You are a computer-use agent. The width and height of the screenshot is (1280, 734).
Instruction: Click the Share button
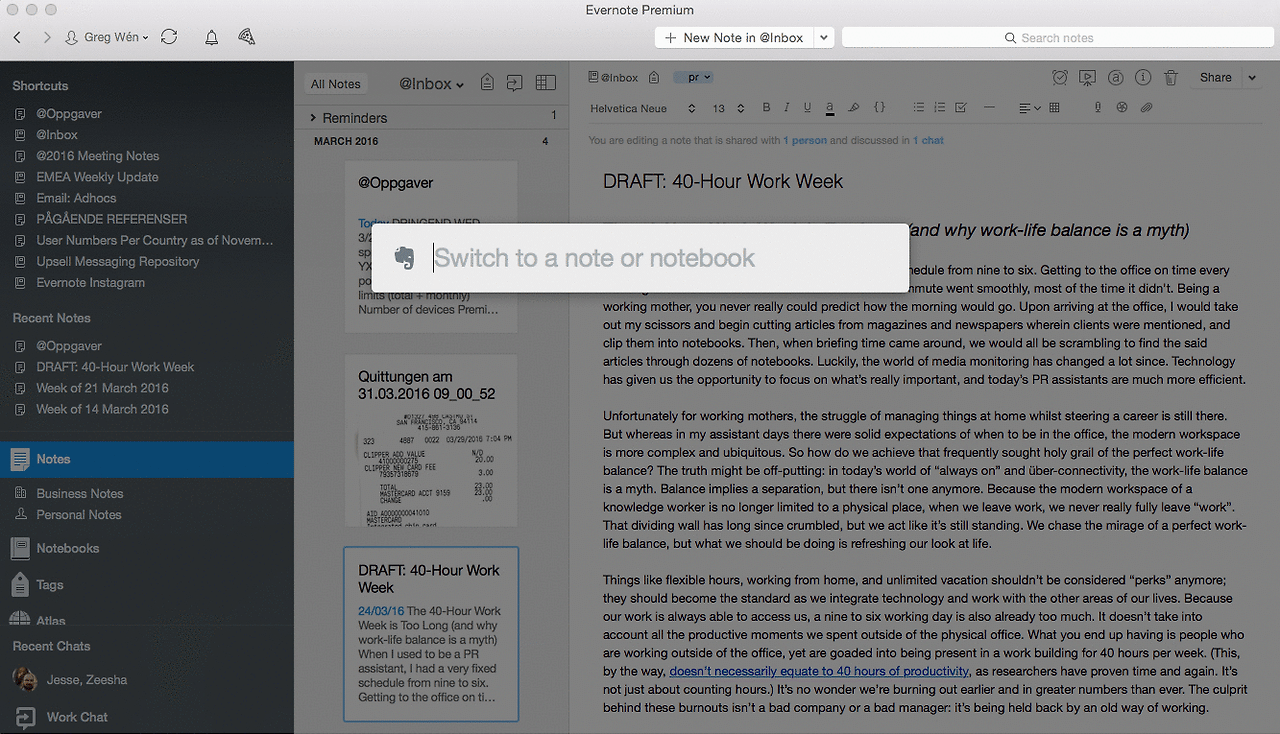pos(1215,77)
